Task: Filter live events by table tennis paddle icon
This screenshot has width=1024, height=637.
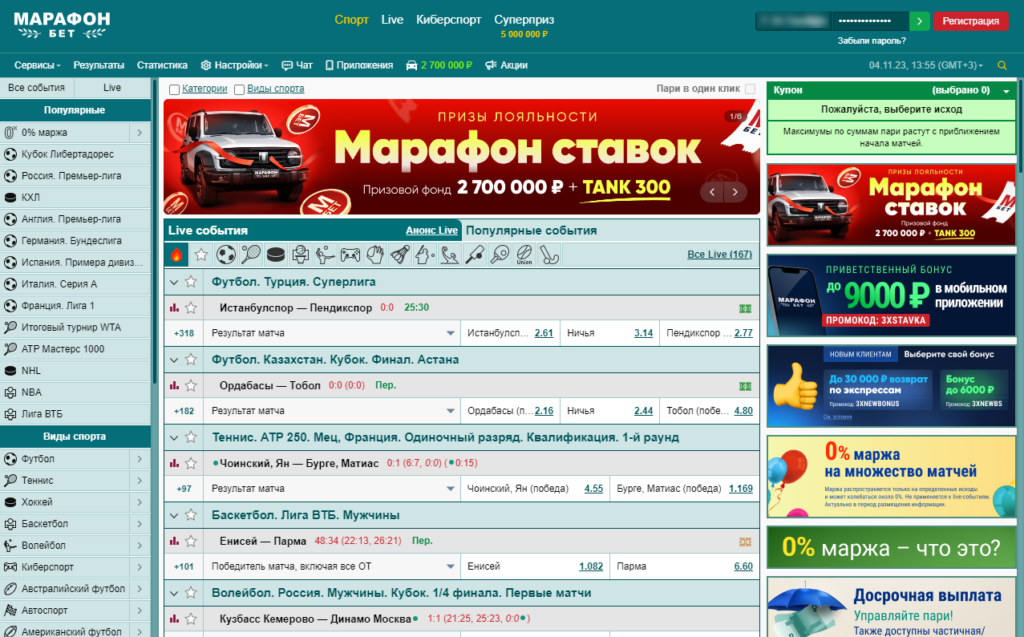Action: [x=500, y=255]
